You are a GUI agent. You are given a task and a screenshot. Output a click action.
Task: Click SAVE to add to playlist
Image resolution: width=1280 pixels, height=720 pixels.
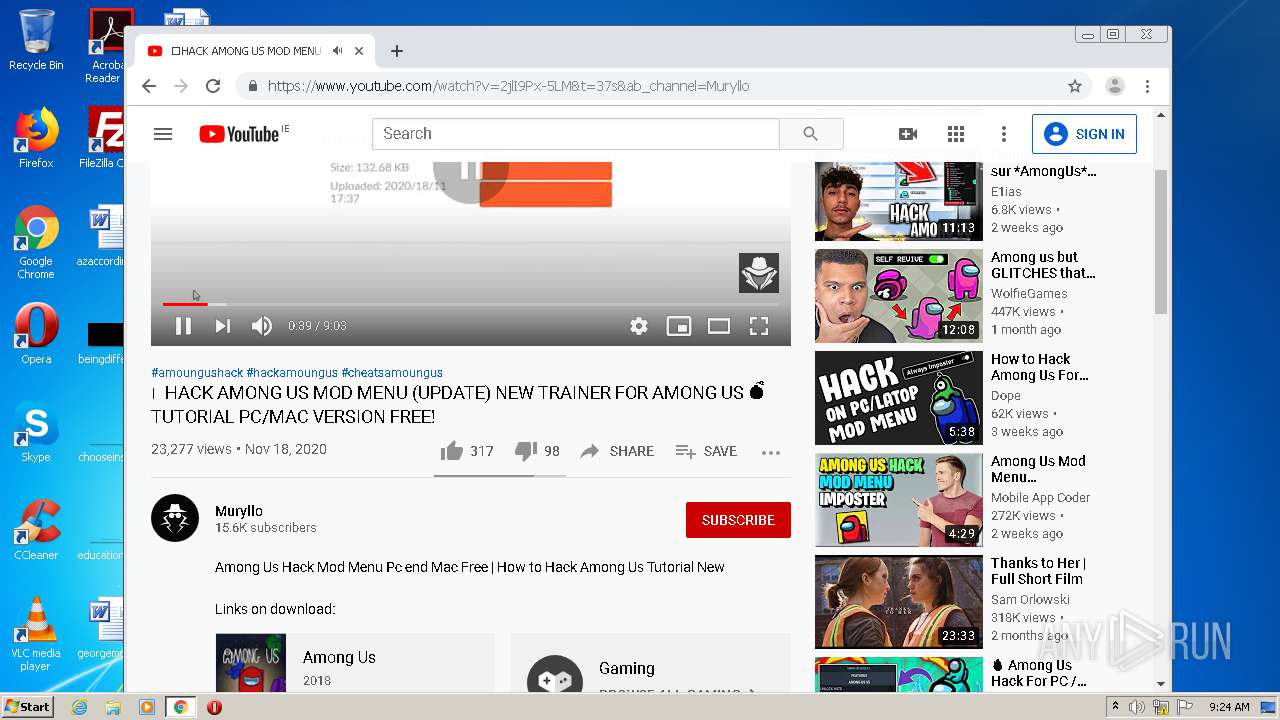pos(706,451)
